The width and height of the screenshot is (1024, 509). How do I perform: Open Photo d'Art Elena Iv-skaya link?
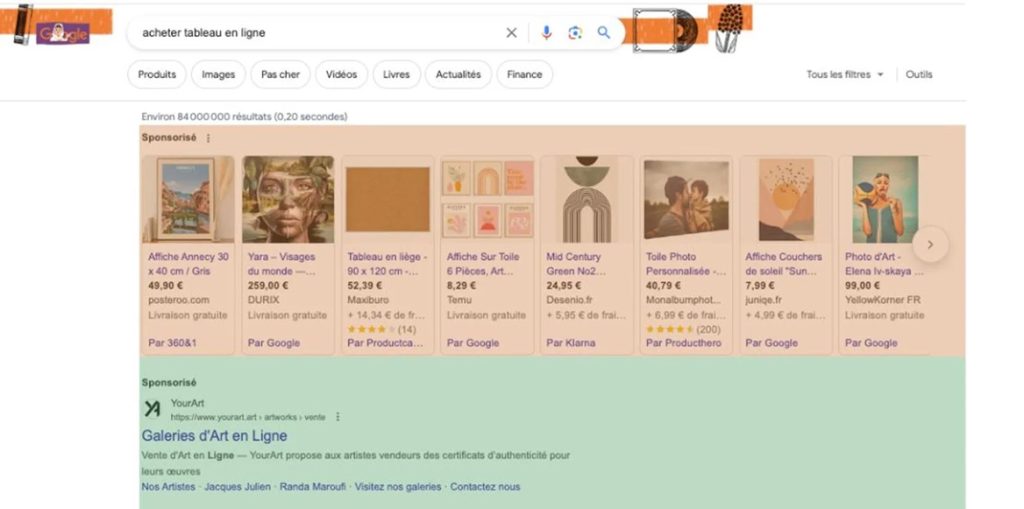click(x=884, y=264)
